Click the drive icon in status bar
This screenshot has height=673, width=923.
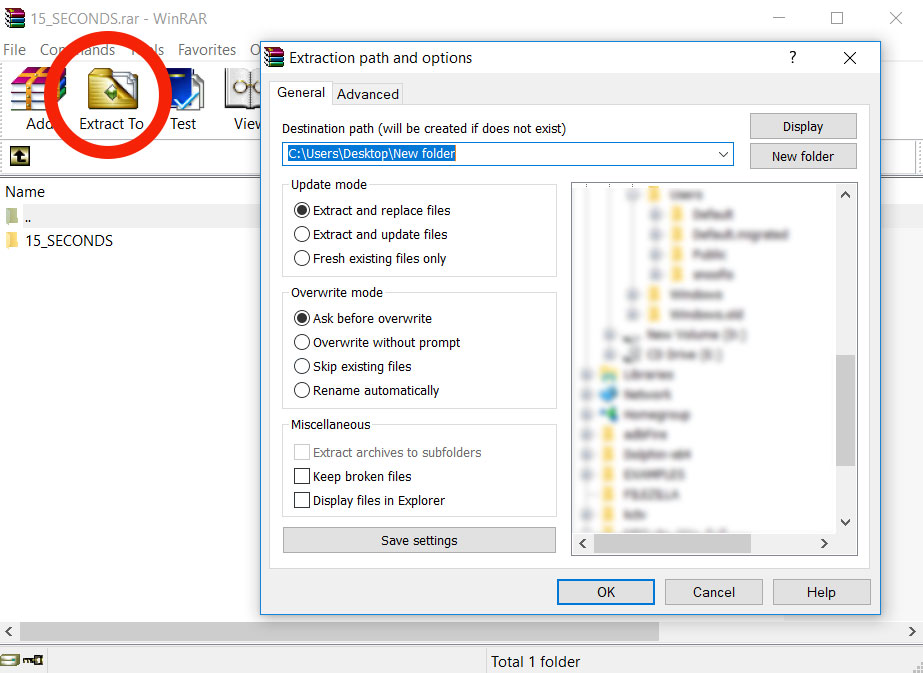(10, 660)
